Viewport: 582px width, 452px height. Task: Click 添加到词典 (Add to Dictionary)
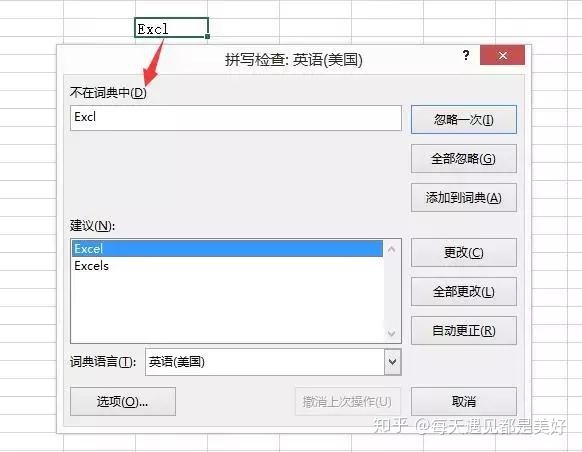tap(464, 197)
